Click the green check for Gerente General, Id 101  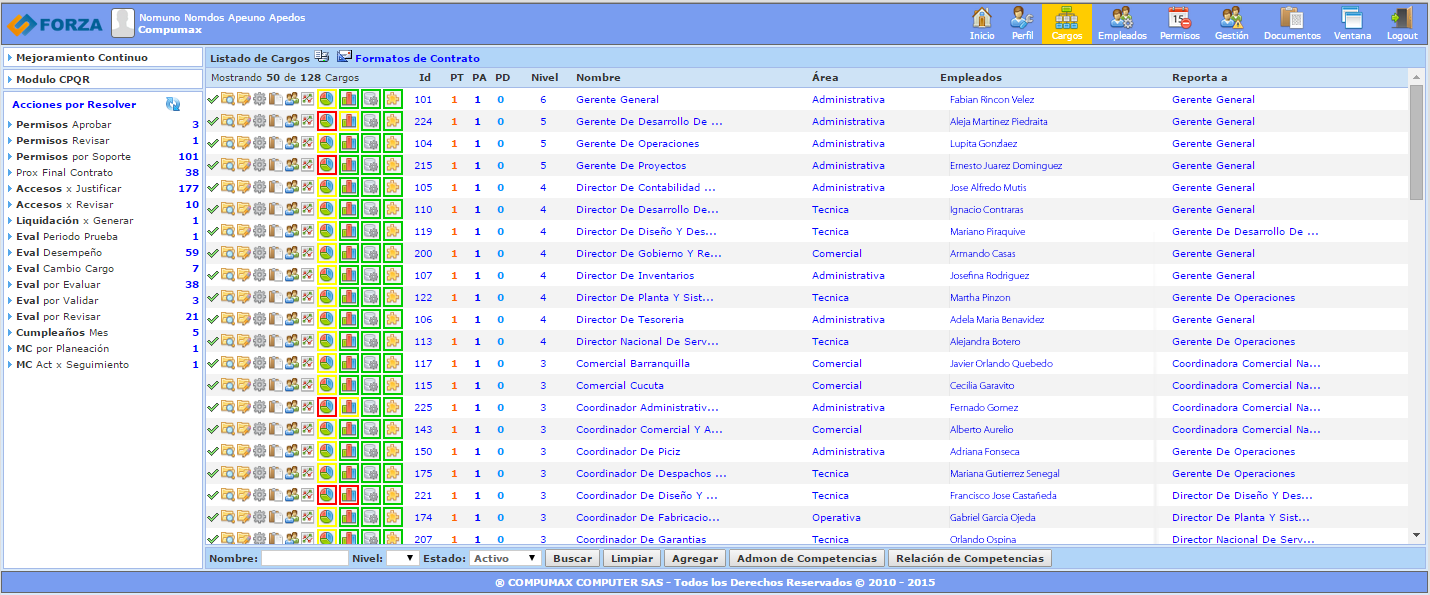click(x=212, y=99)
